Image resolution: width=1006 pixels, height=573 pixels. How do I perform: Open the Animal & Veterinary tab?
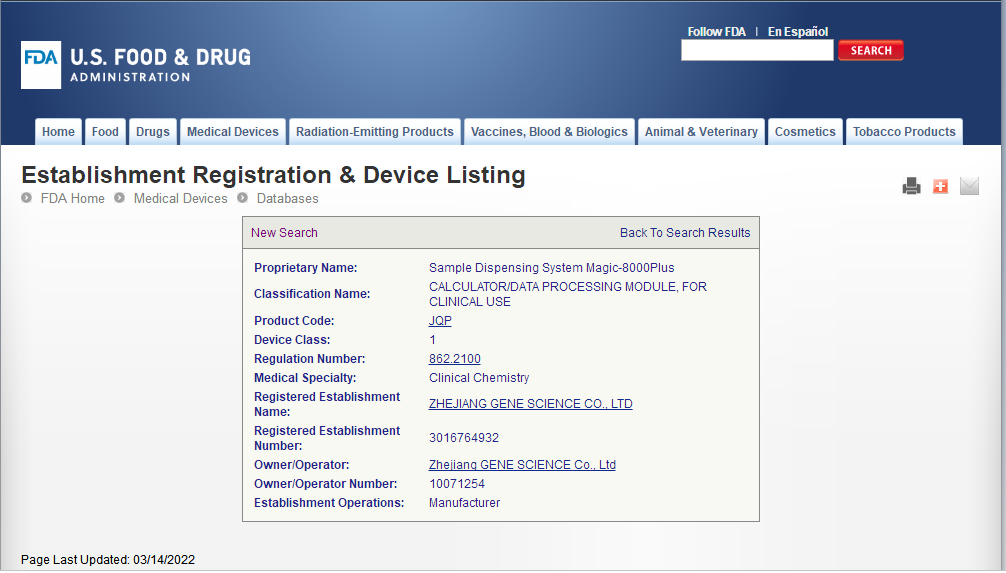[x=701, y=132]
